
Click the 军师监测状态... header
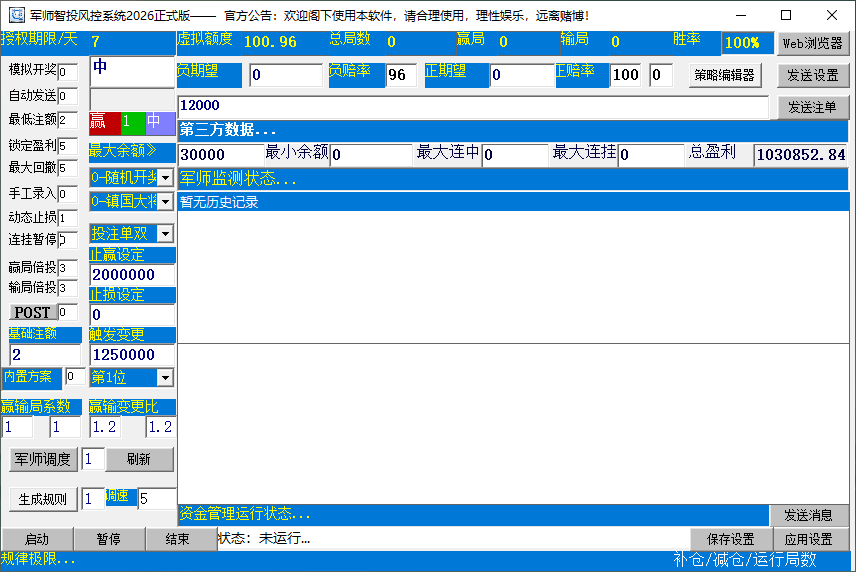pos(513,178)
